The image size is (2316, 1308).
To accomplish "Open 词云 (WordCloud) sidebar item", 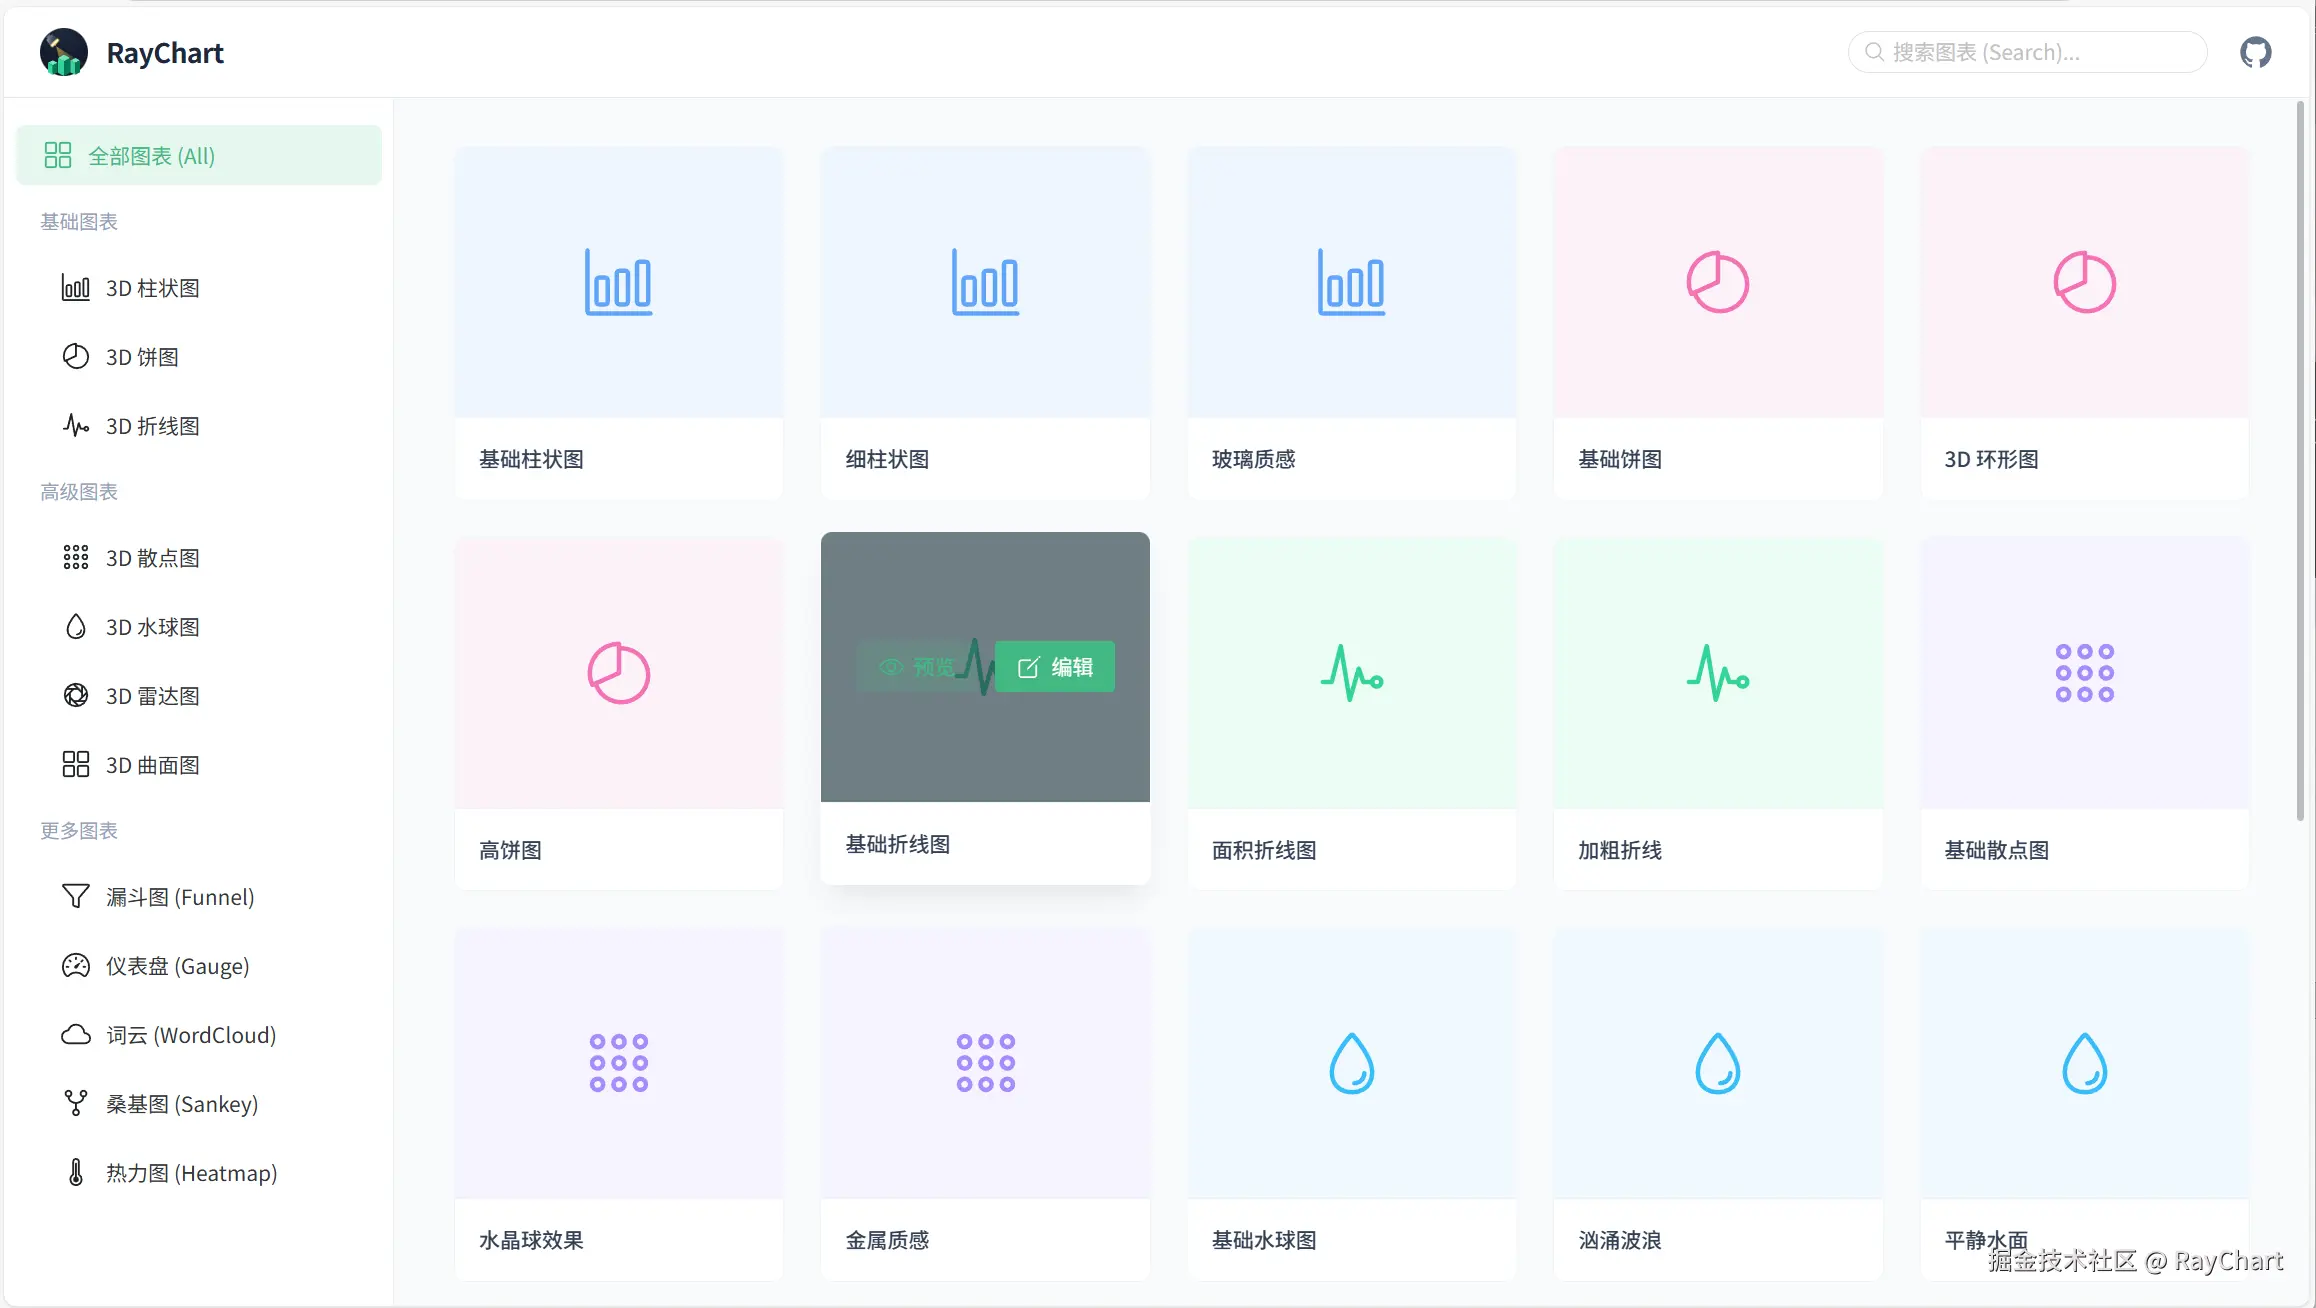I will point(190,1035).
